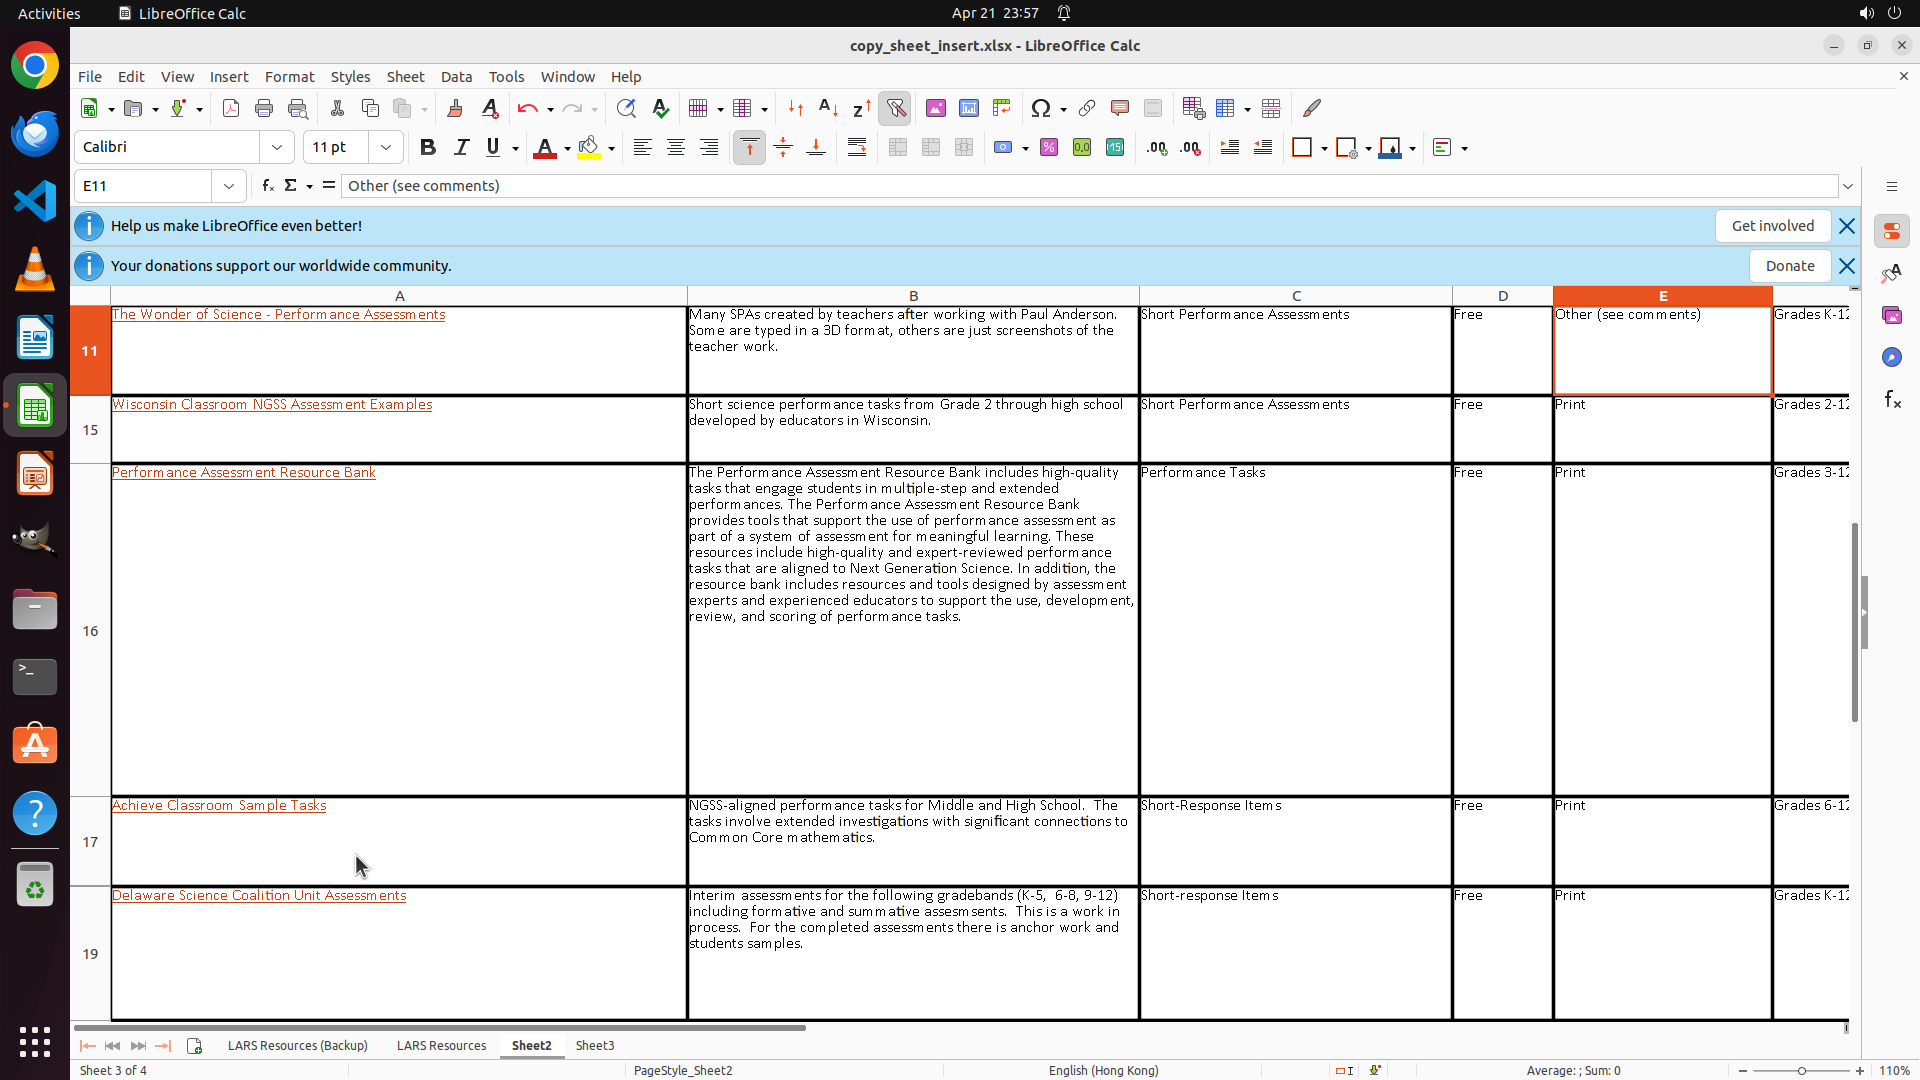Toggle Wrap Text button
The width and height of the screenshot is (1920, 1080).
[x=857, y=147]
